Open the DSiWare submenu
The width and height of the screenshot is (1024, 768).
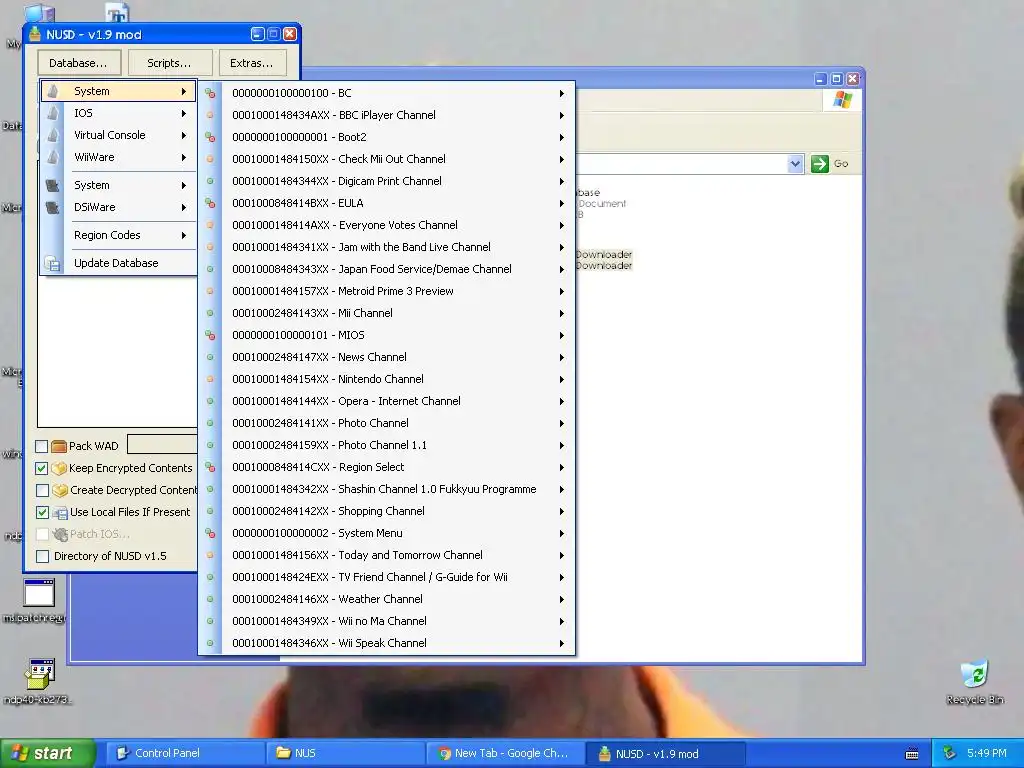pos(118,208)
